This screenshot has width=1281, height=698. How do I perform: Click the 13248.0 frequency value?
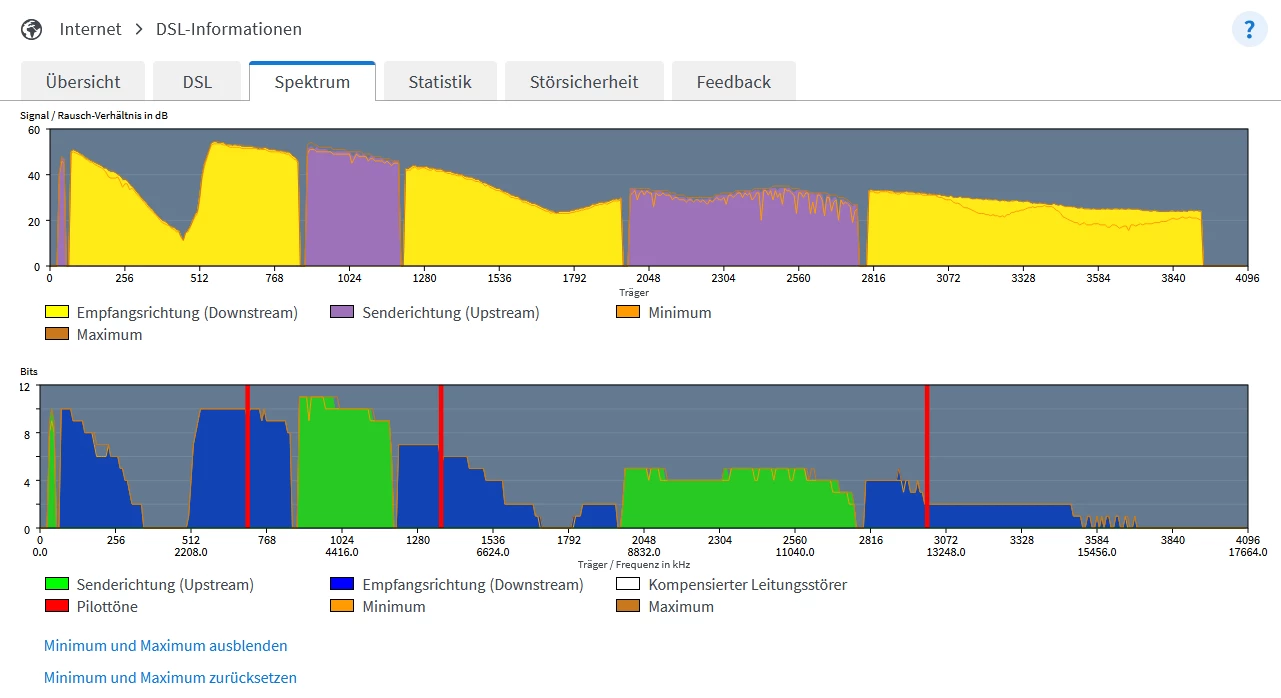point(946,552)
